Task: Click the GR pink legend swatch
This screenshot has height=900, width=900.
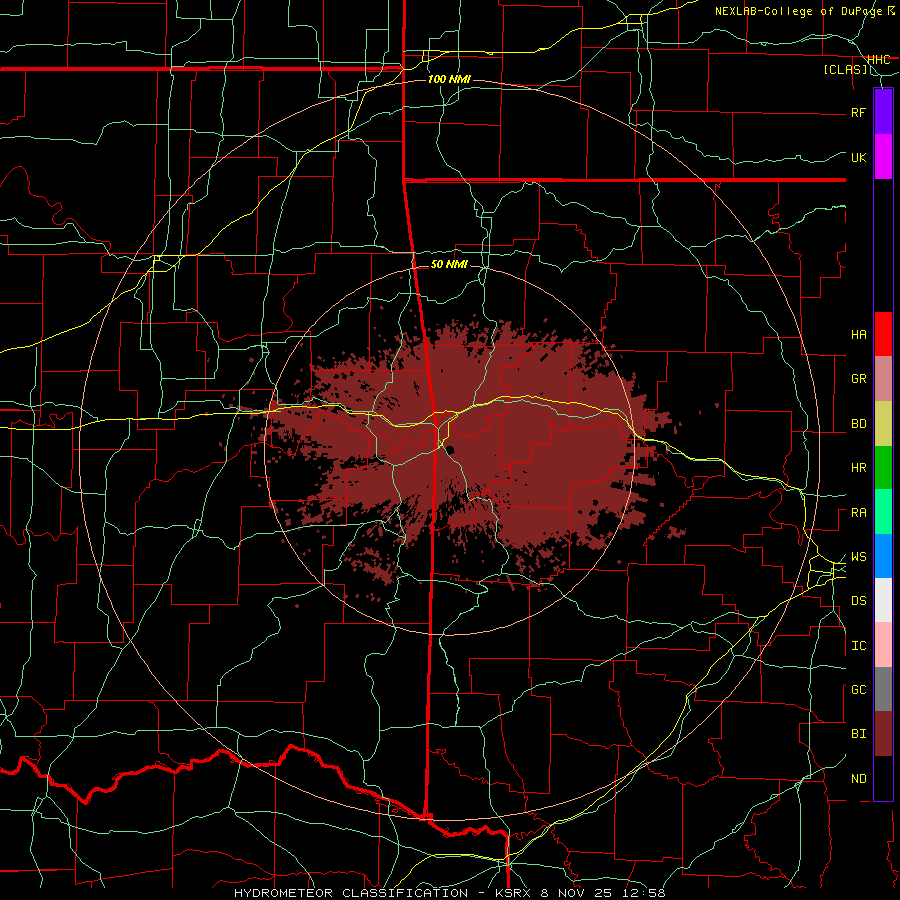Action: [883, 379]
